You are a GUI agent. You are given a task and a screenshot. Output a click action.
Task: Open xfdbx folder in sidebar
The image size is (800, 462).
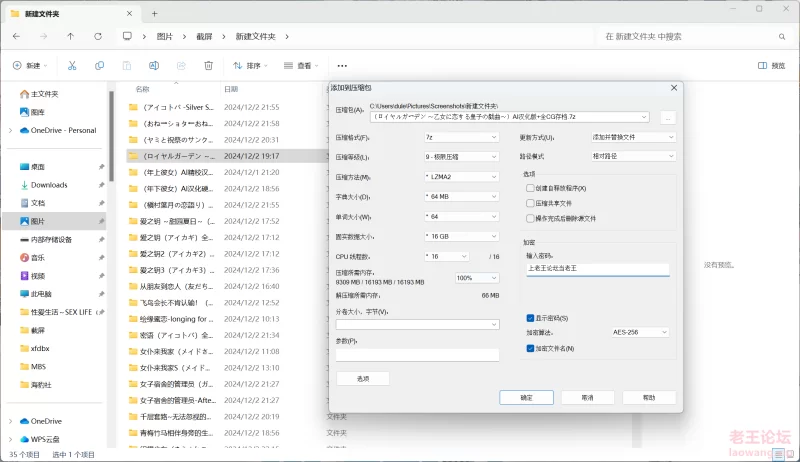[35, 348]
